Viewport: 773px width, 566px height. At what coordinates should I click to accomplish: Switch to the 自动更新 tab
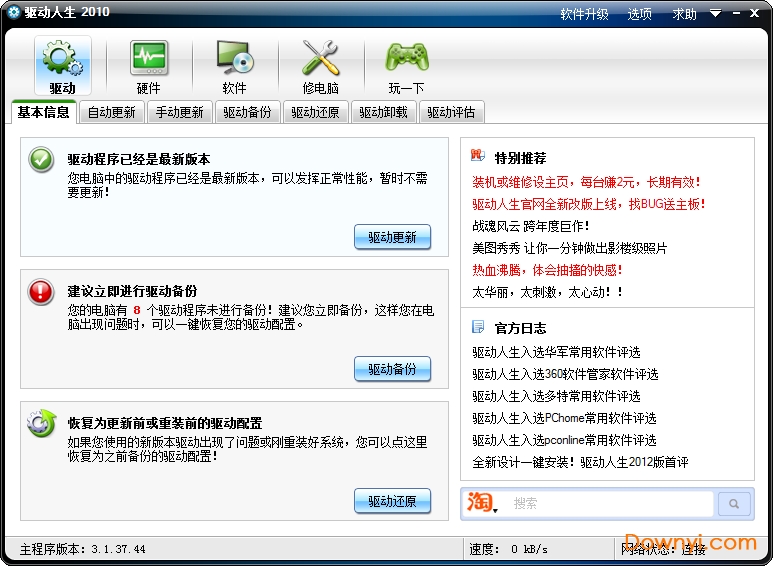111,113
